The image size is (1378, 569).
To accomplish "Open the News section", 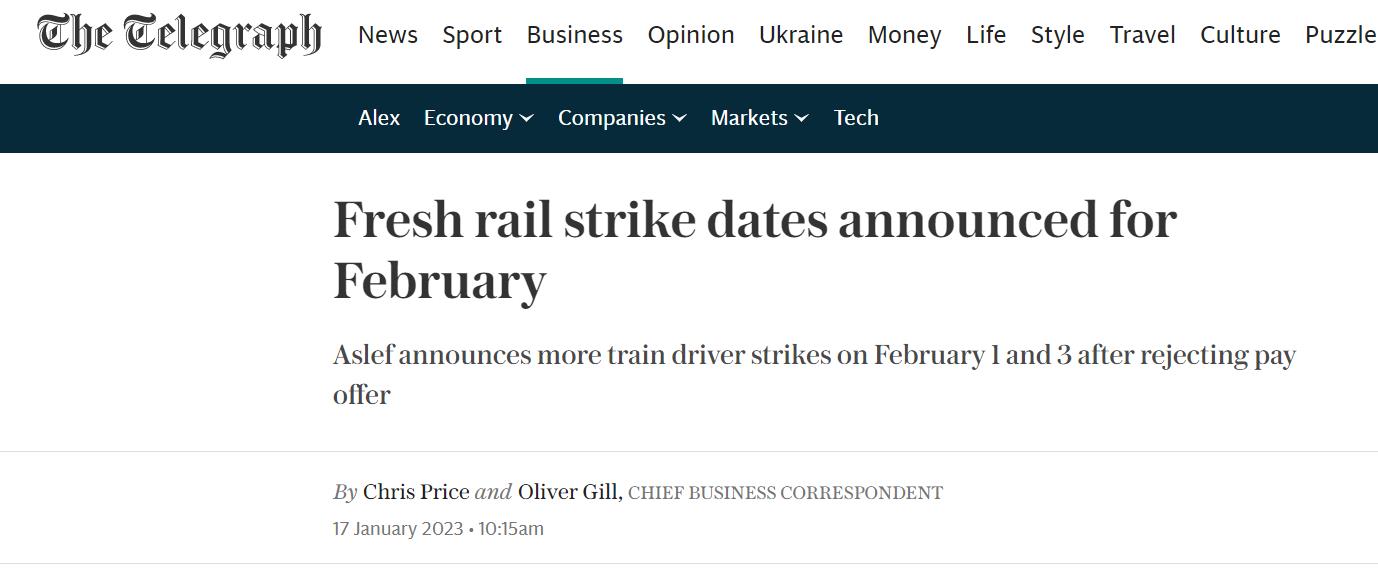I will [388, 35].
